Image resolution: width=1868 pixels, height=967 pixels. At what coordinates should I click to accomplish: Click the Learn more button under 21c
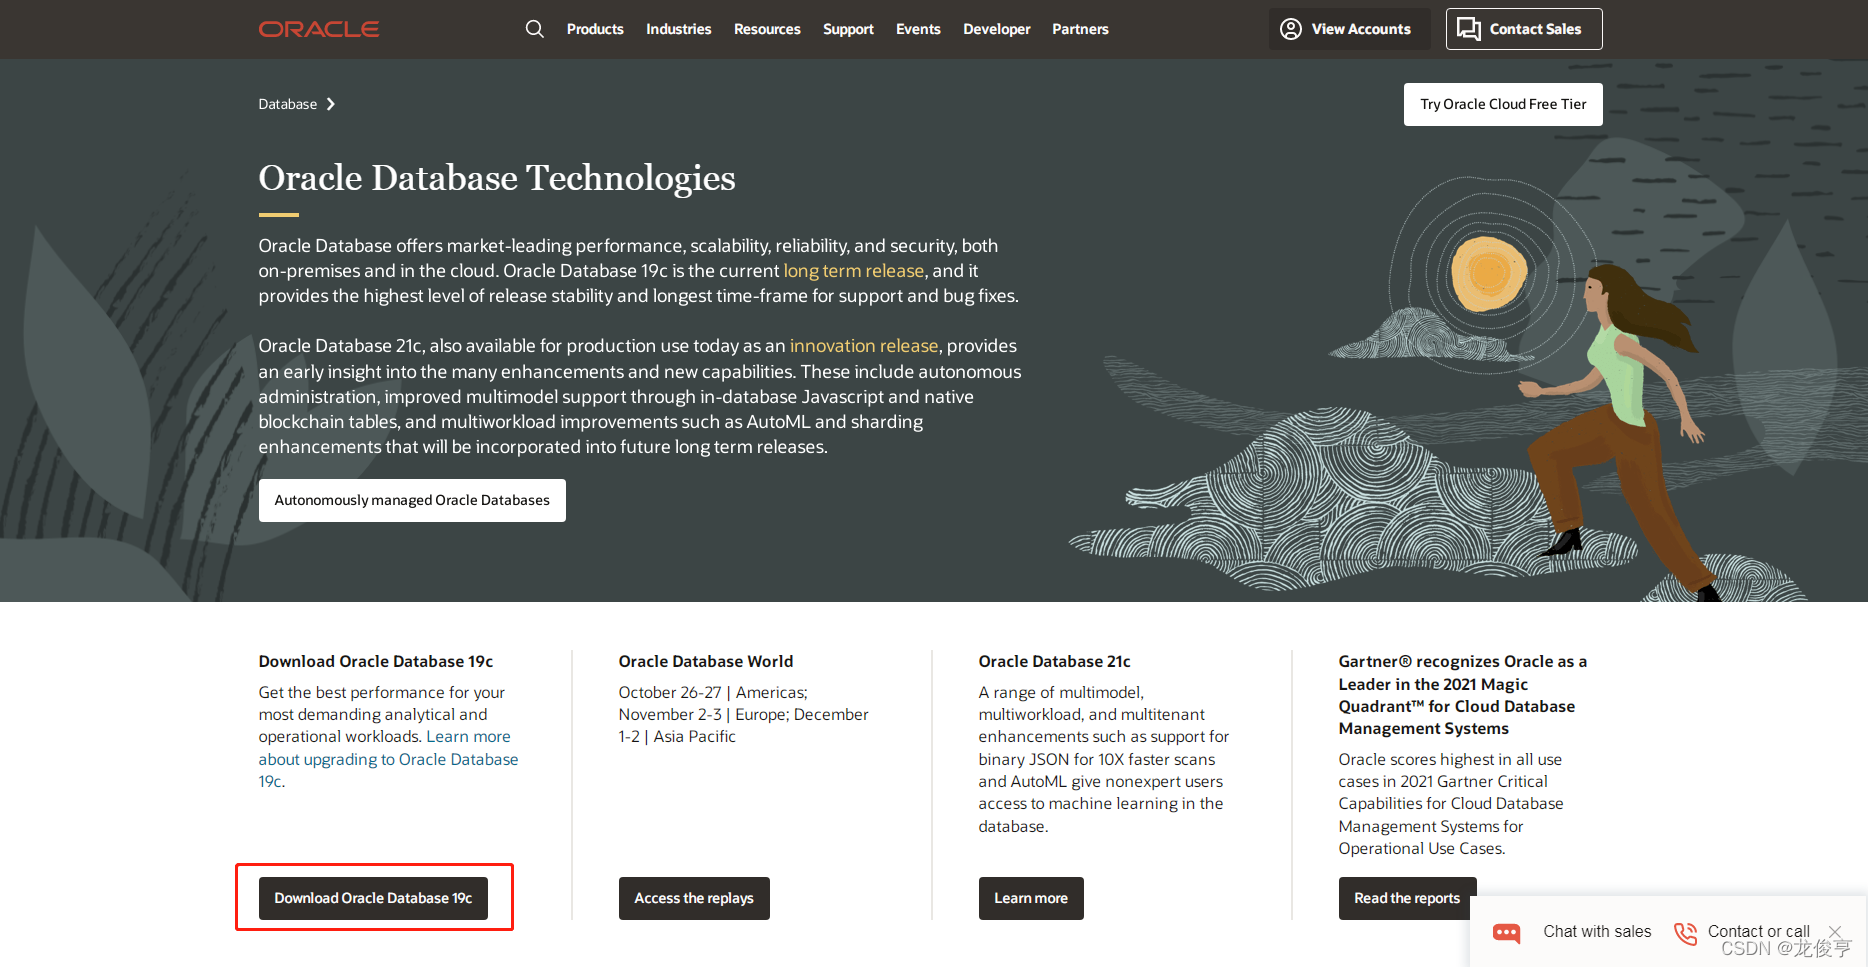click(x=1031, y=898)
